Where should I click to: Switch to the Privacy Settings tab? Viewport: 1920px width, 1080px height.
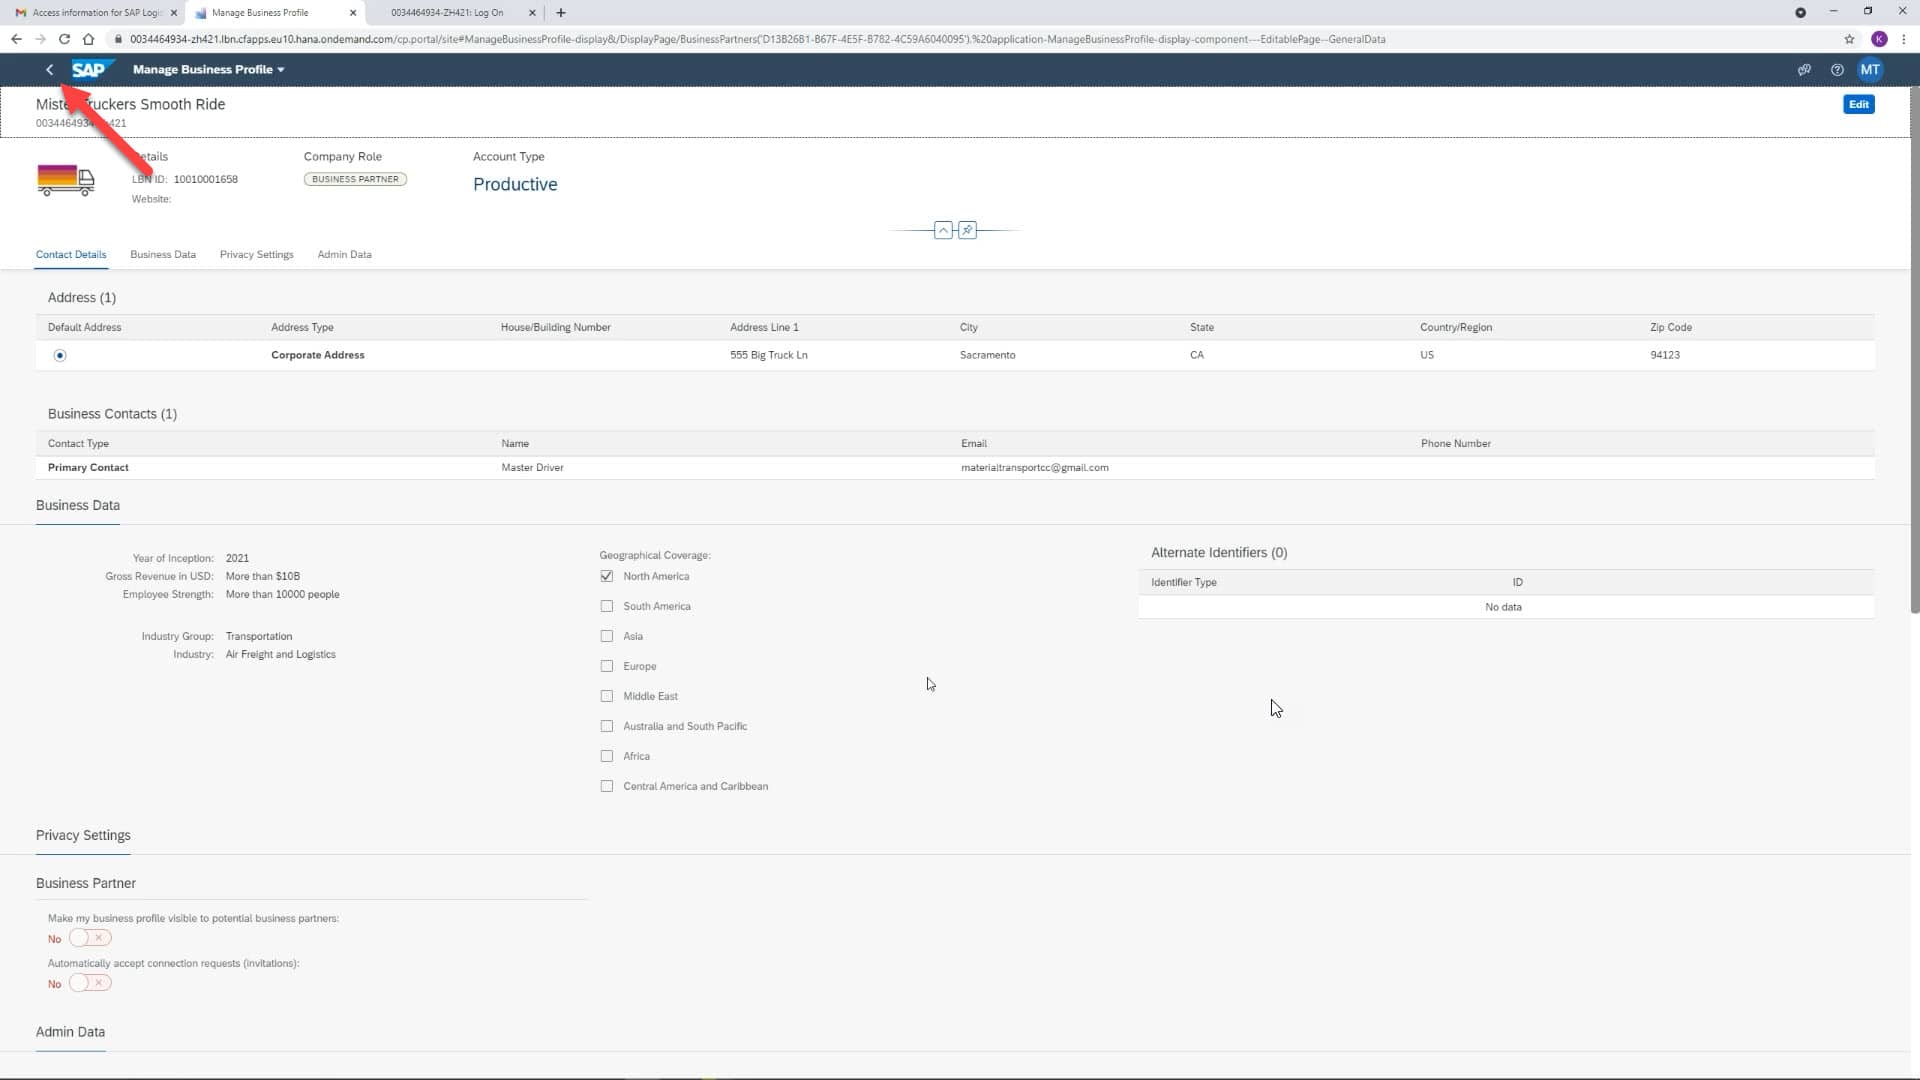tap(257, 255)
